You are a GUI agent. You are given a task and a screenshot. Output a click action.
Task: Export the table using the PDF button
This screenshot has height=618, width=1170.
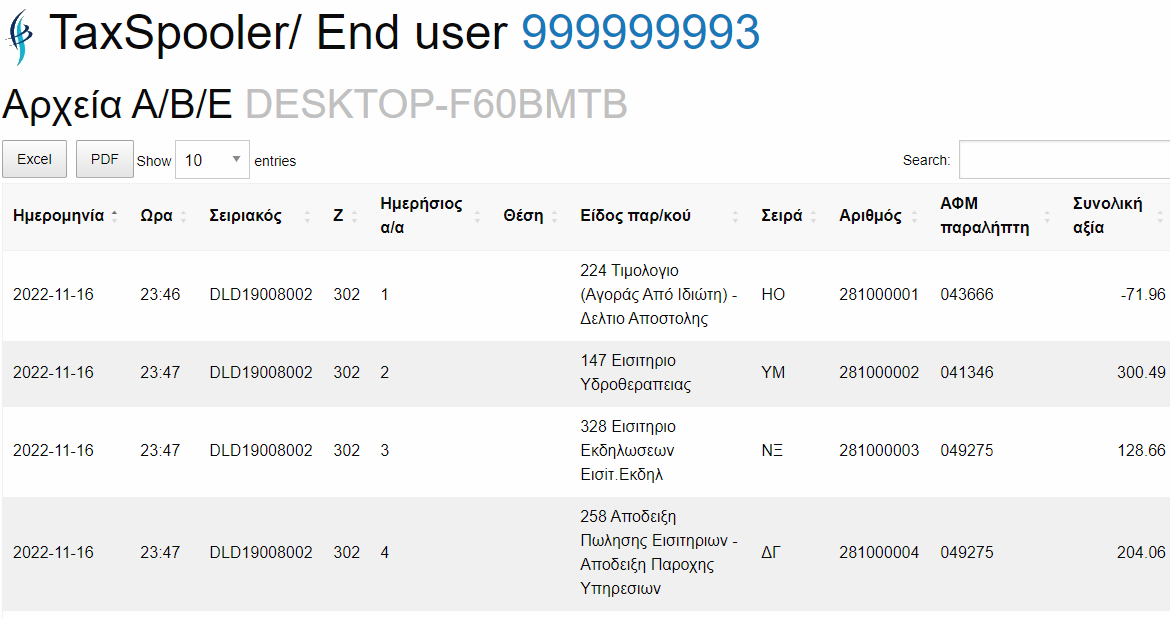(x=104, y=159)
